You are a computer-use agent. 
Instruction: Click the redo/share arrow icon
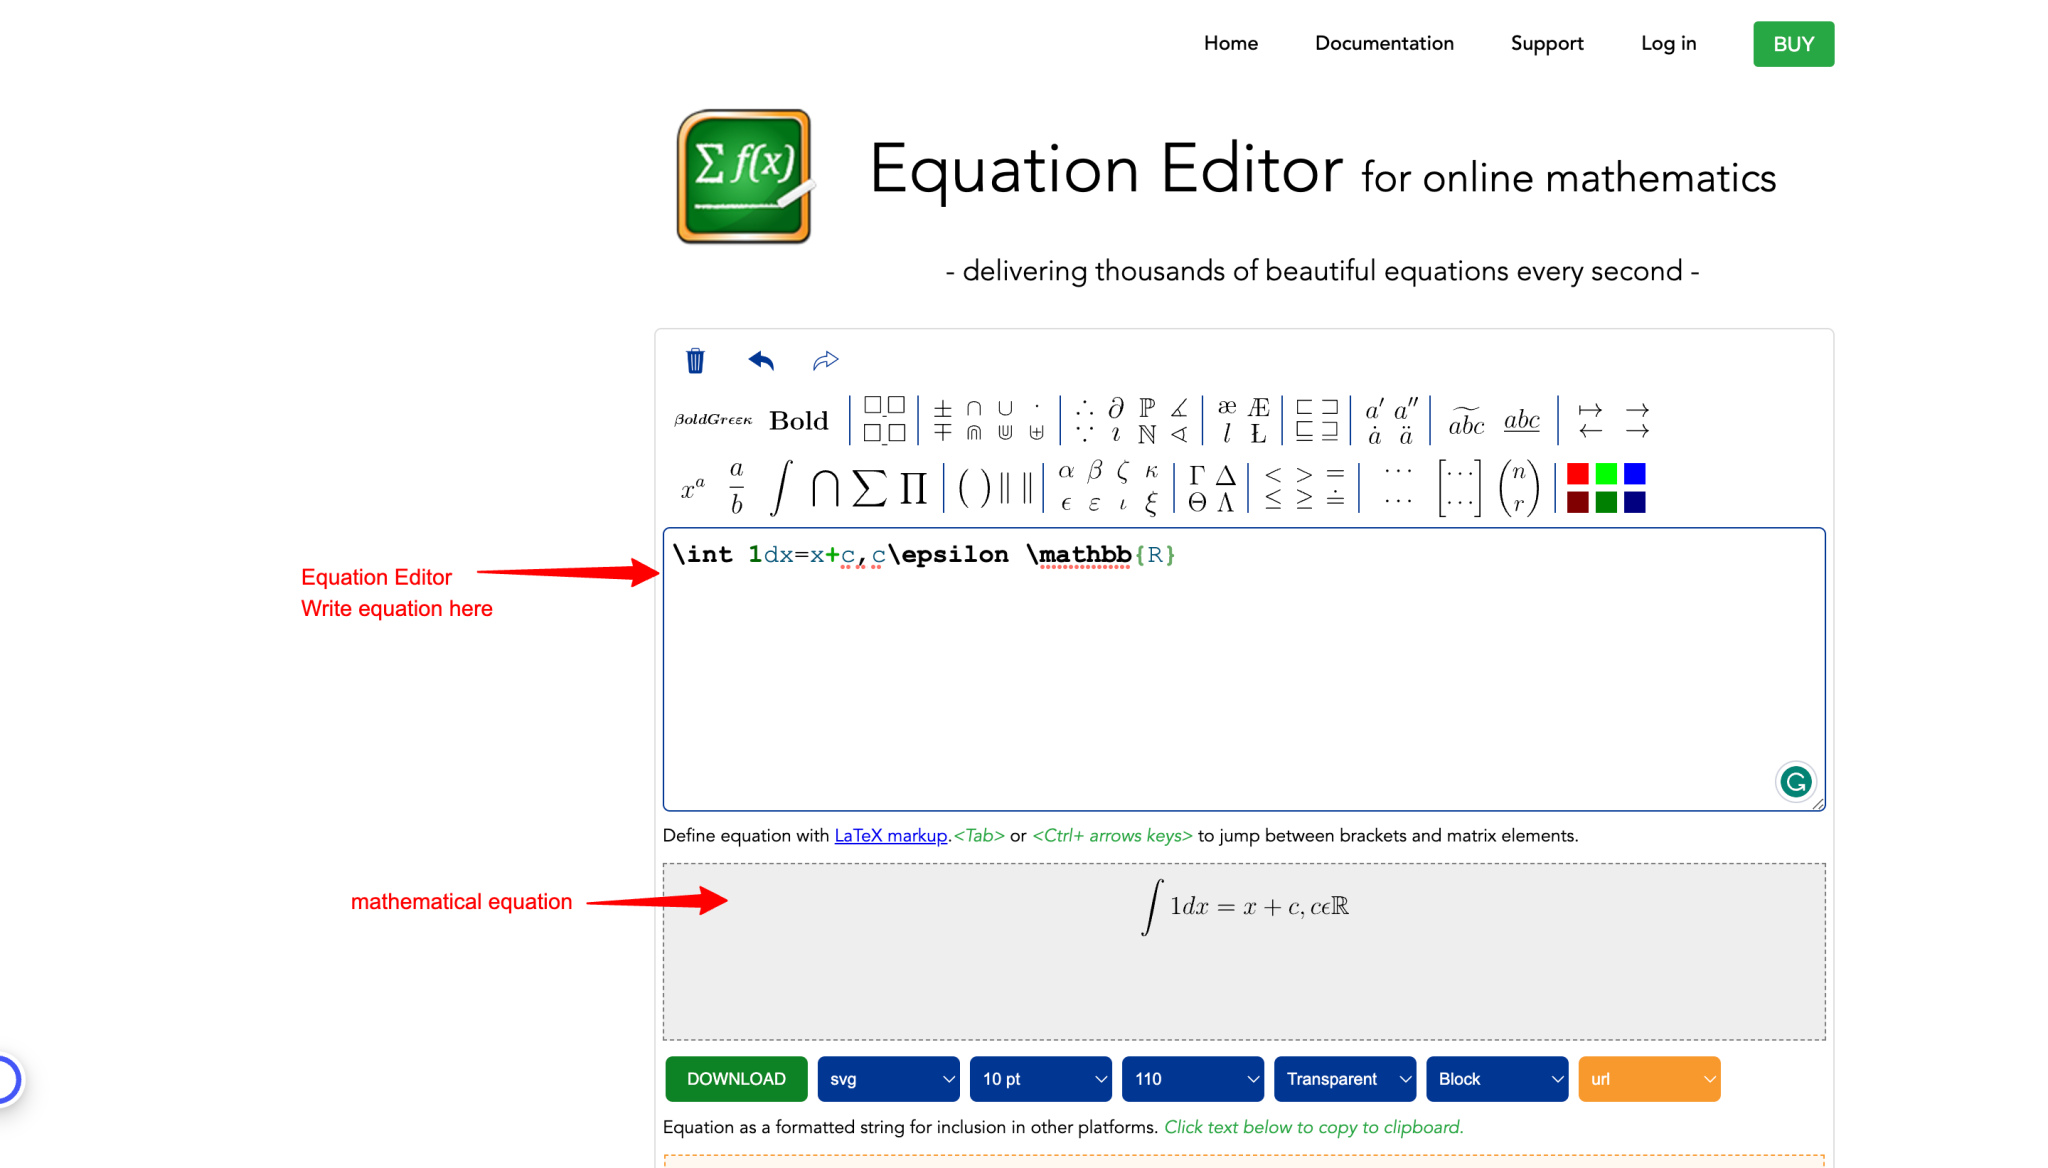click(x=825, y=360)
